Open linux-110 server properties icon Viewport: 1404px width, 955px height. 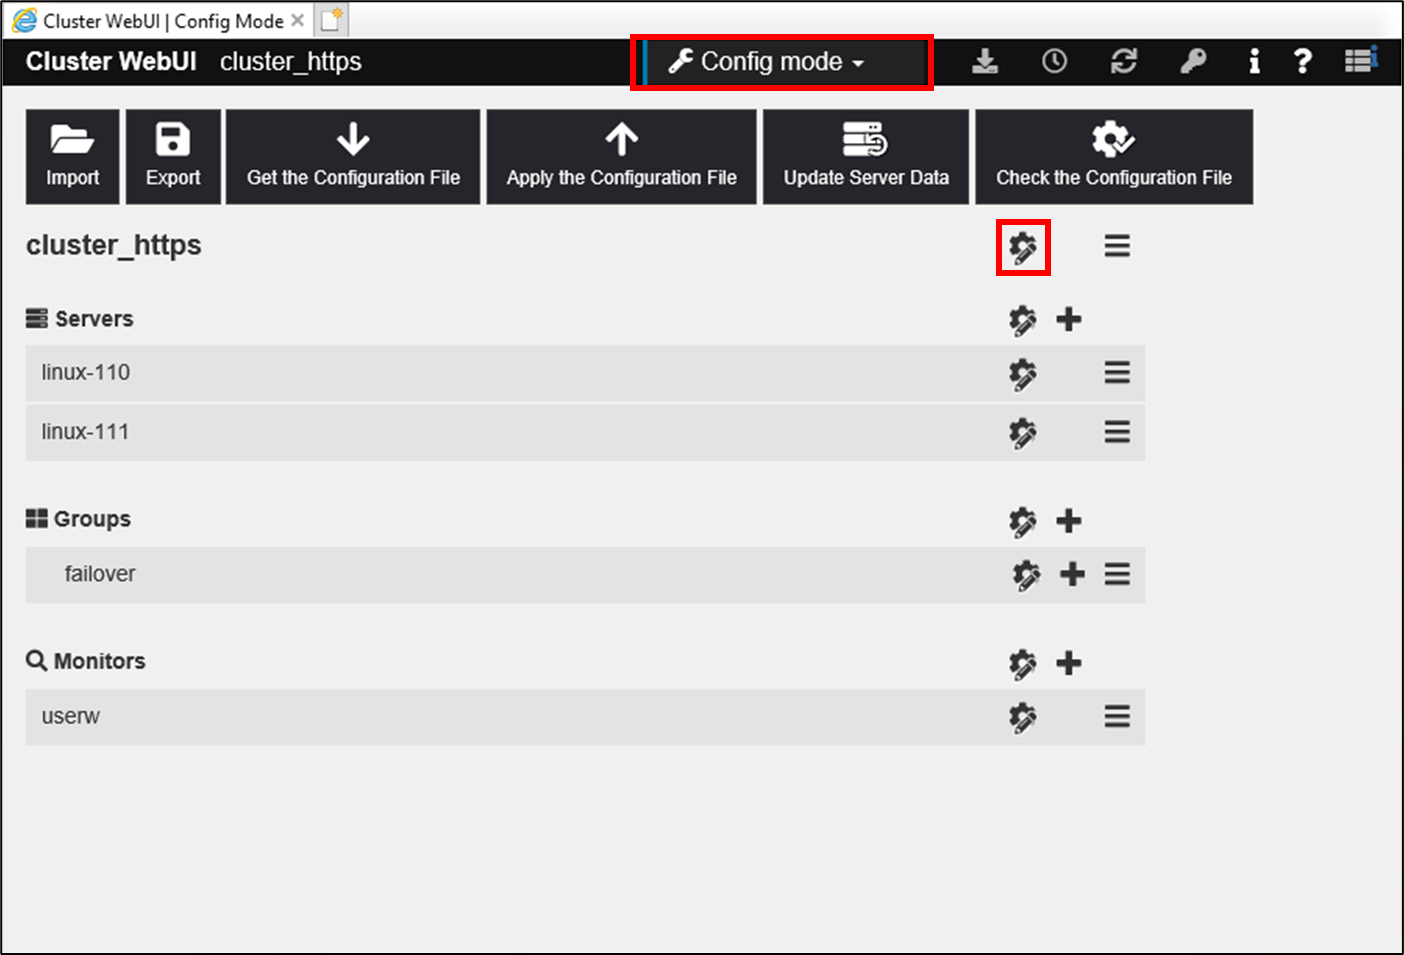[1022, 374]
